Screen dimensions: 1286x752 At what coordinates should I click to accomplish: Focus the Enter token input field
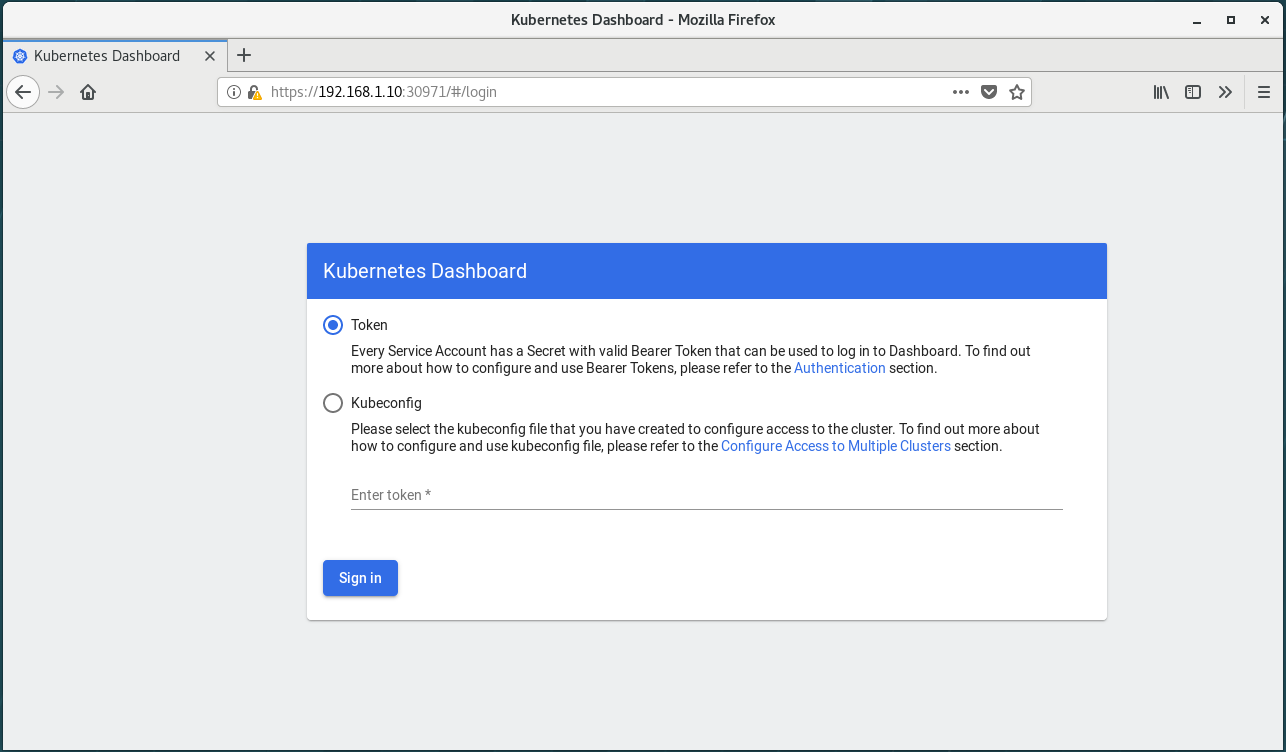coord(706,495)
